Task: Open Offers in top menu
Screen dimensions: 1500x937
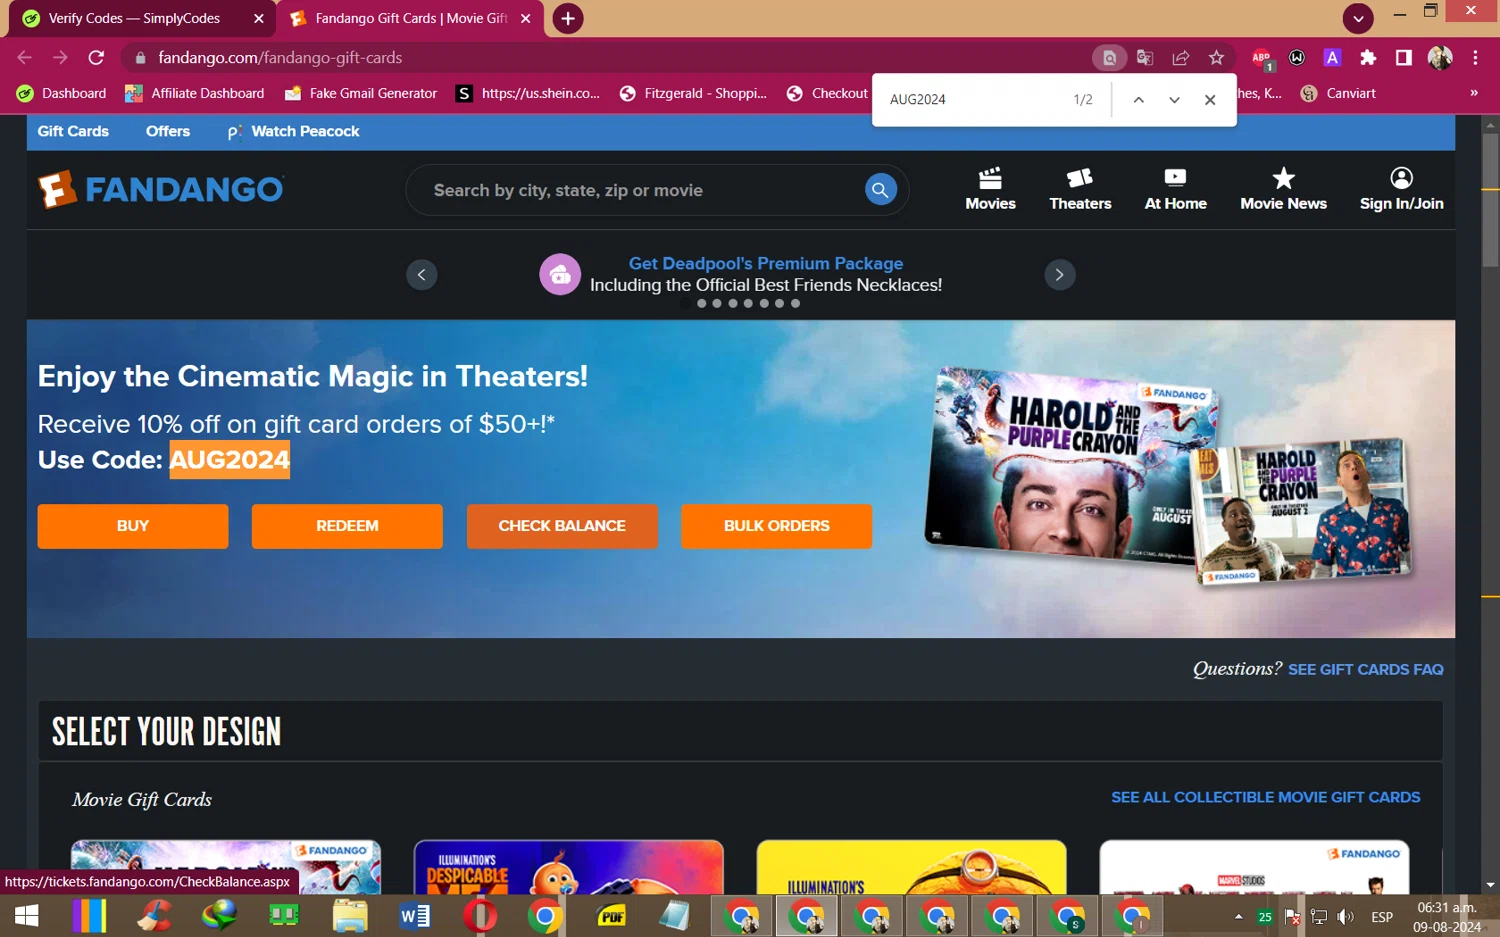Action: point(168,131)
